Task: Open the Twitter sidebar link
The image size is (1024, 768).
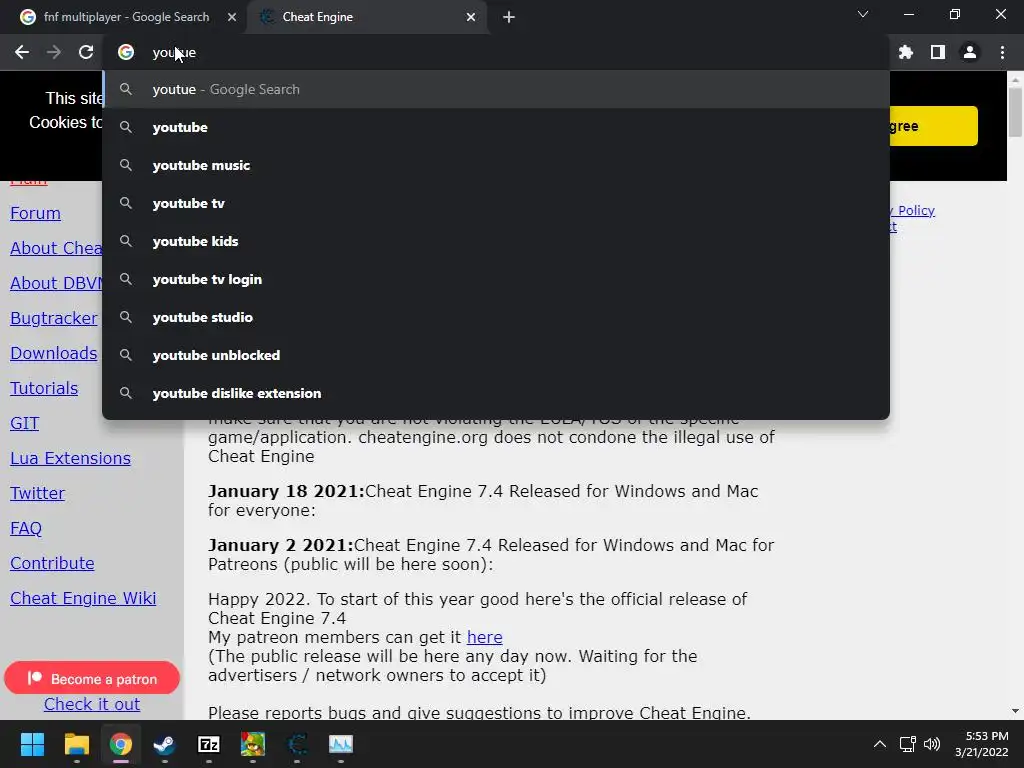Action: (37, 493)
